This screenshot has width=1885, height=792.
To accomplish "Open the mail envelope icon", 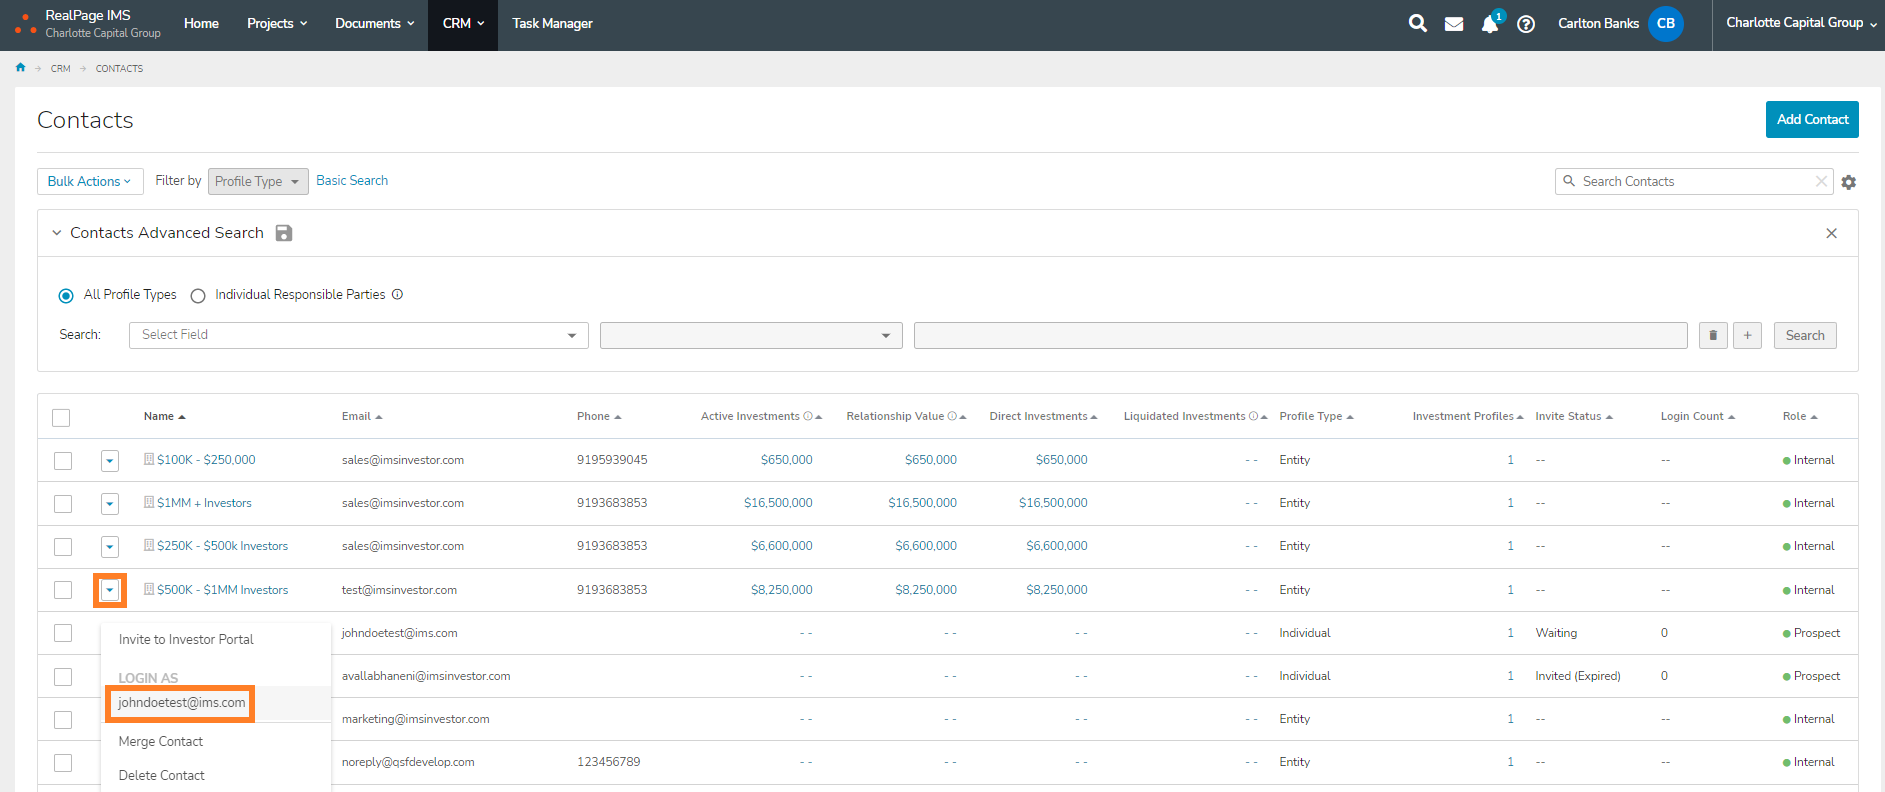I will point(1454,24).
